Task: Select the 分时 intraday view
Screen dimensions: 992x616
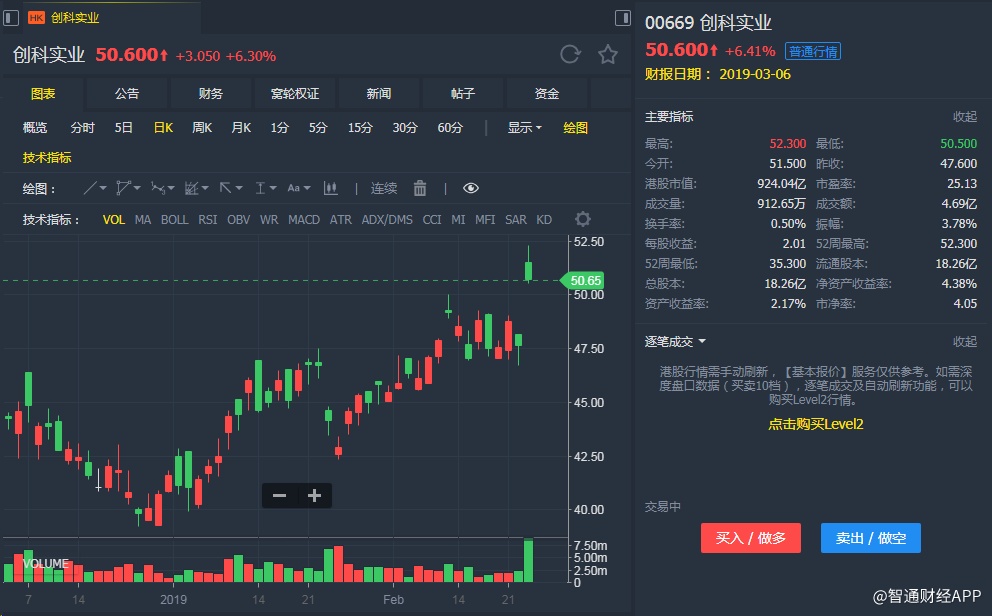Action: point(82,128)
